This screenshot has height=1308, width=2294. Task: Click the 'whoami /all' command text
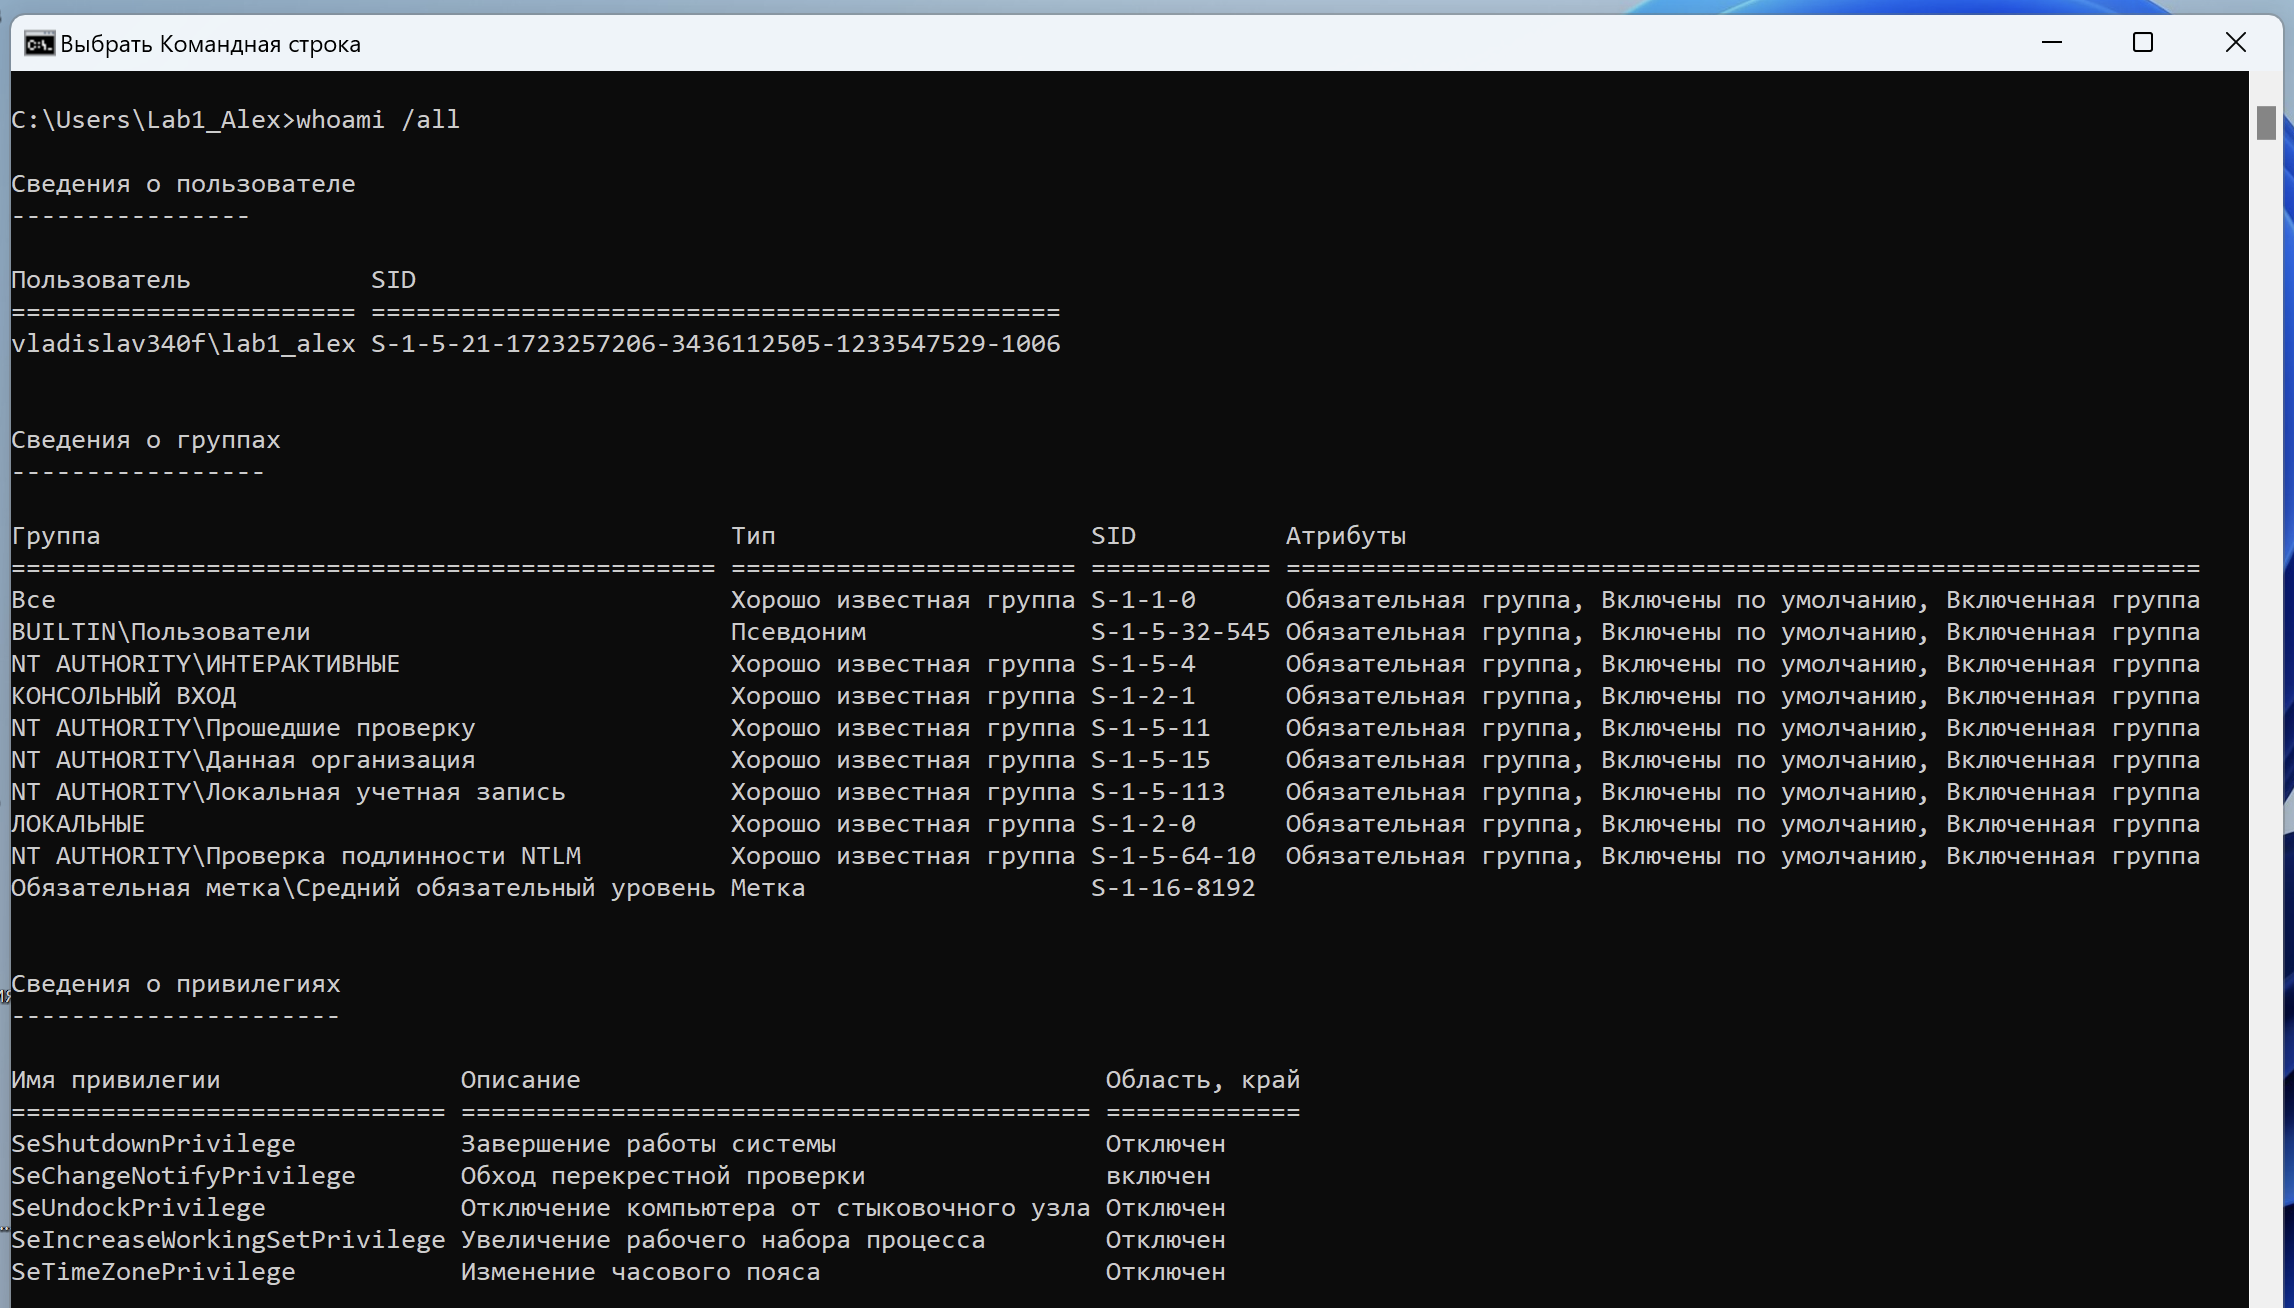tap(377, 120)
